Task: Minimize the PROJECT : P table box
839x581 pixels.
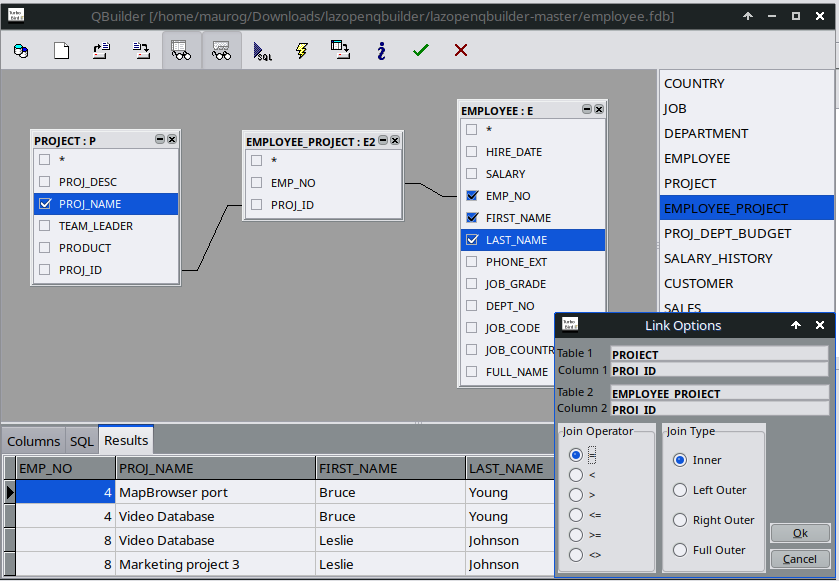Action: click(x=160, y=139)
